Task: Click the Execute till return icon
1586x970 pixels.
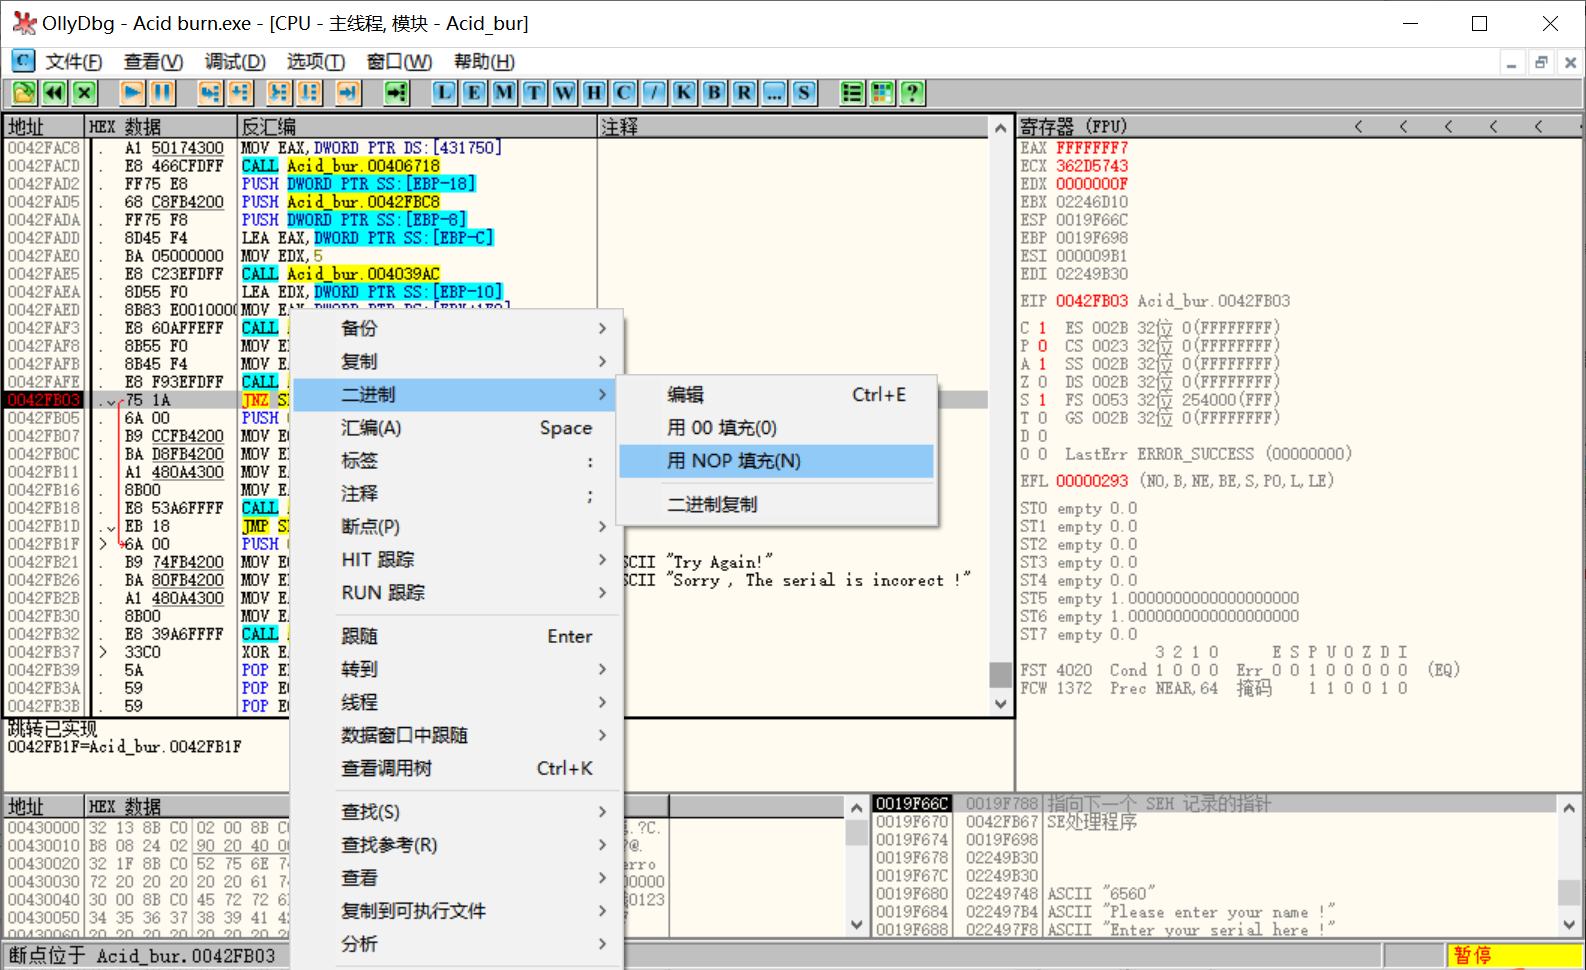Action: pyautogui.click(x=348, y=93)
